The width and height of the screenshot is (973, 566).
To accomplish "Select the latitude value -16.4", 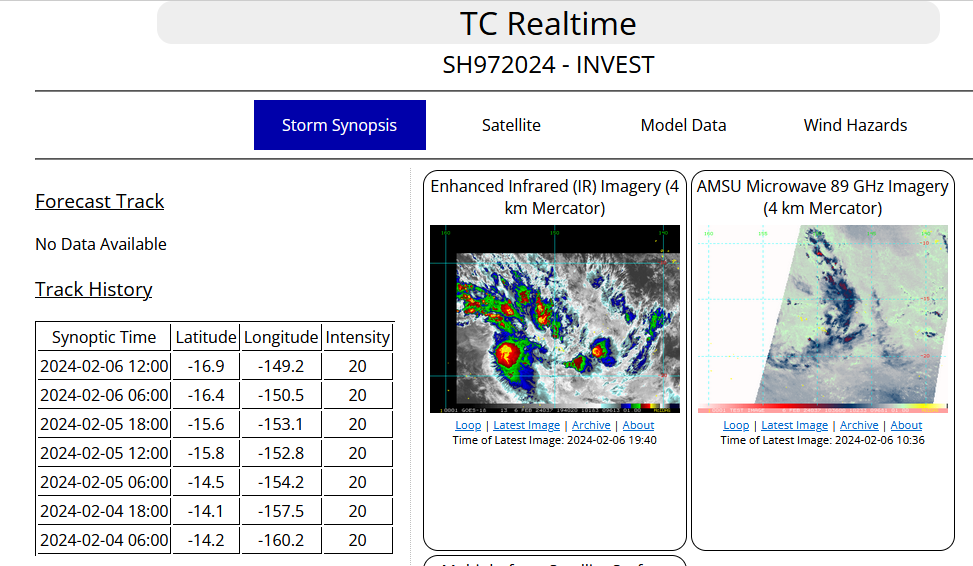I will [x=206, y=395].
